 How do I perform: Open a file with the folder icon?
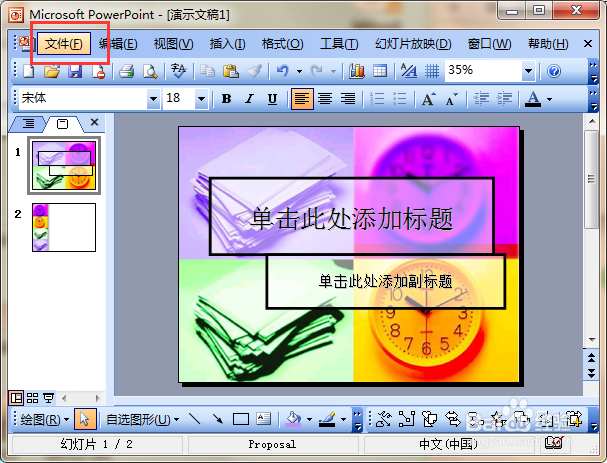[x=52, y=71]
